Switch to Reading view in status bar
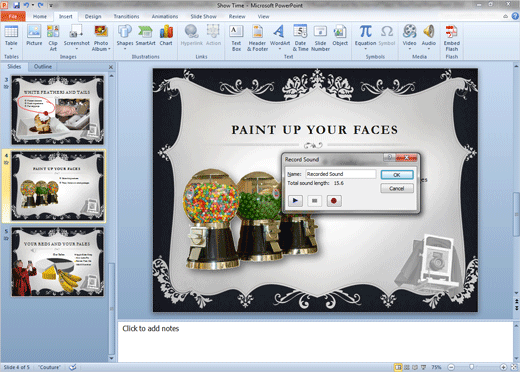Image resolution: width=520 pixels, height=372 pixels. [x=415, y=367]
